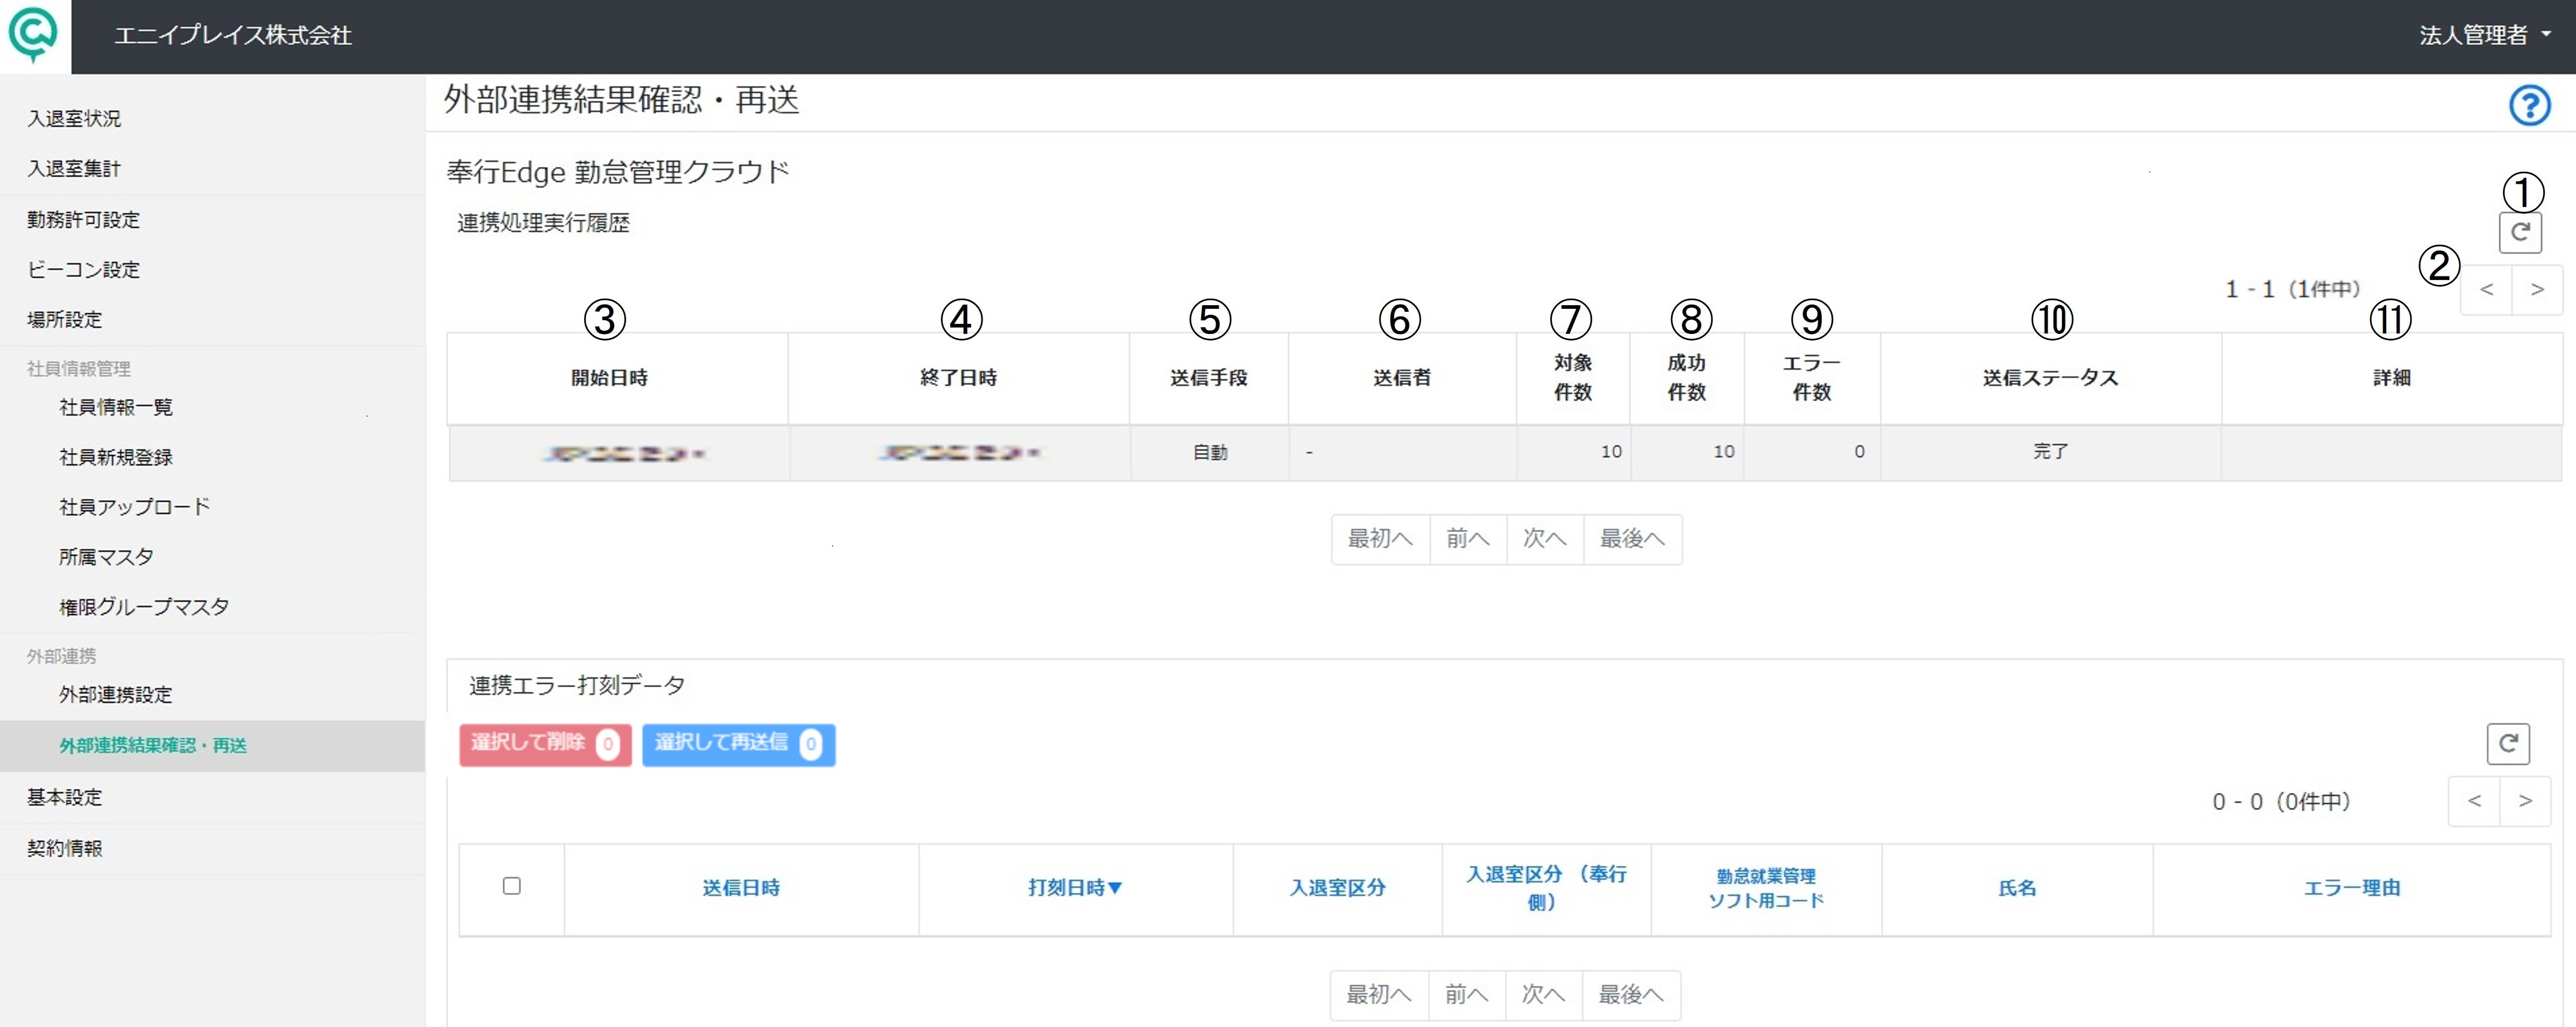Click the 選択して削除 button
2576x1027 pixels.
(x=545, y=745)
